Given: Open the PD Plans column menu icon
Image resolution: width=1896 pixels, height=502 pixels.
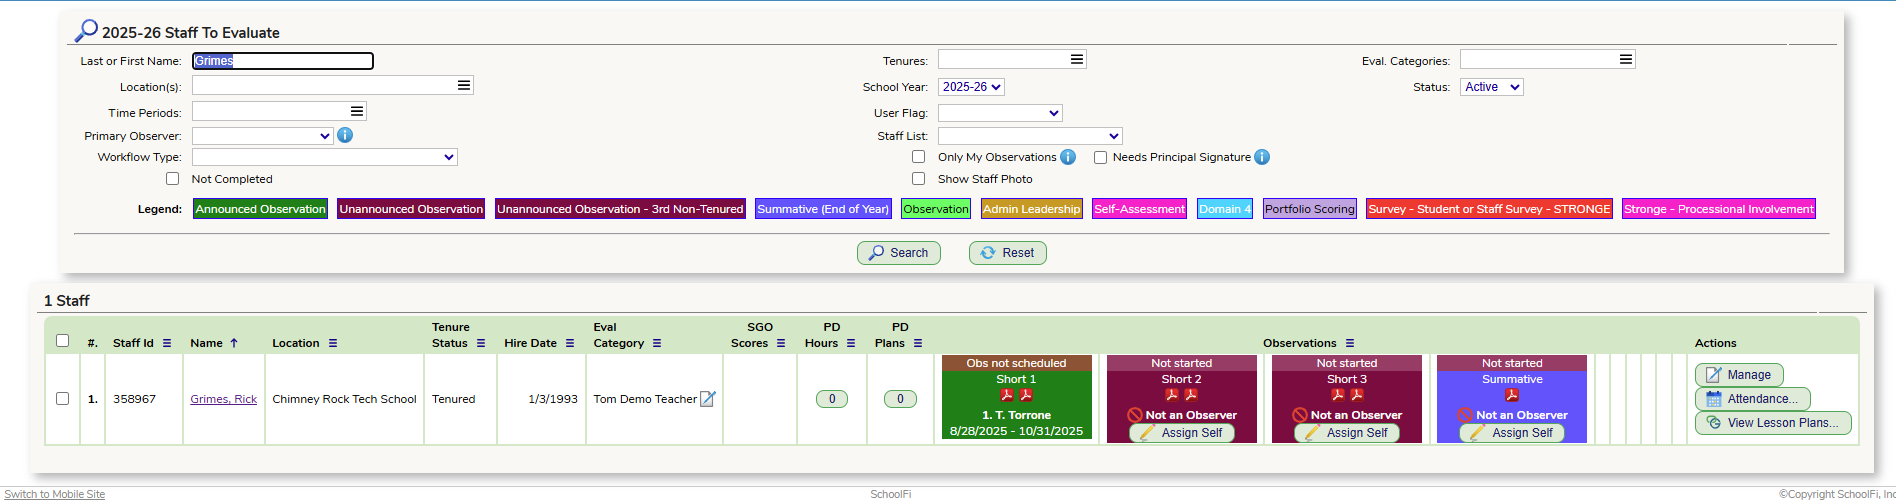Looking at the screenshot, I should click(918, 343).
